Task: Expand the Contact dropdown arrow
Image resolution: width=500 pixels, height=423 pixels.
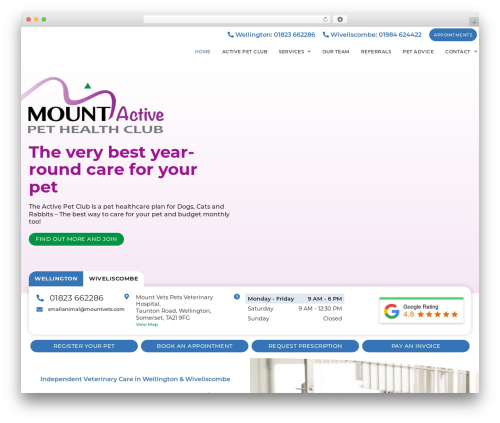Action: tap(475, 52)
